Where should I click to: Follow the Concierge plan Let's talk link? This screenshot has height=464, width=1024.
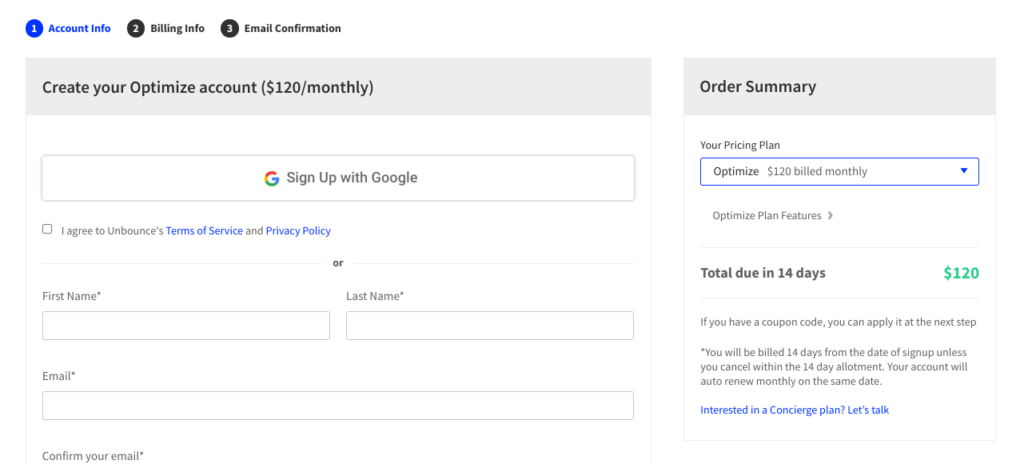coord(794,410)
